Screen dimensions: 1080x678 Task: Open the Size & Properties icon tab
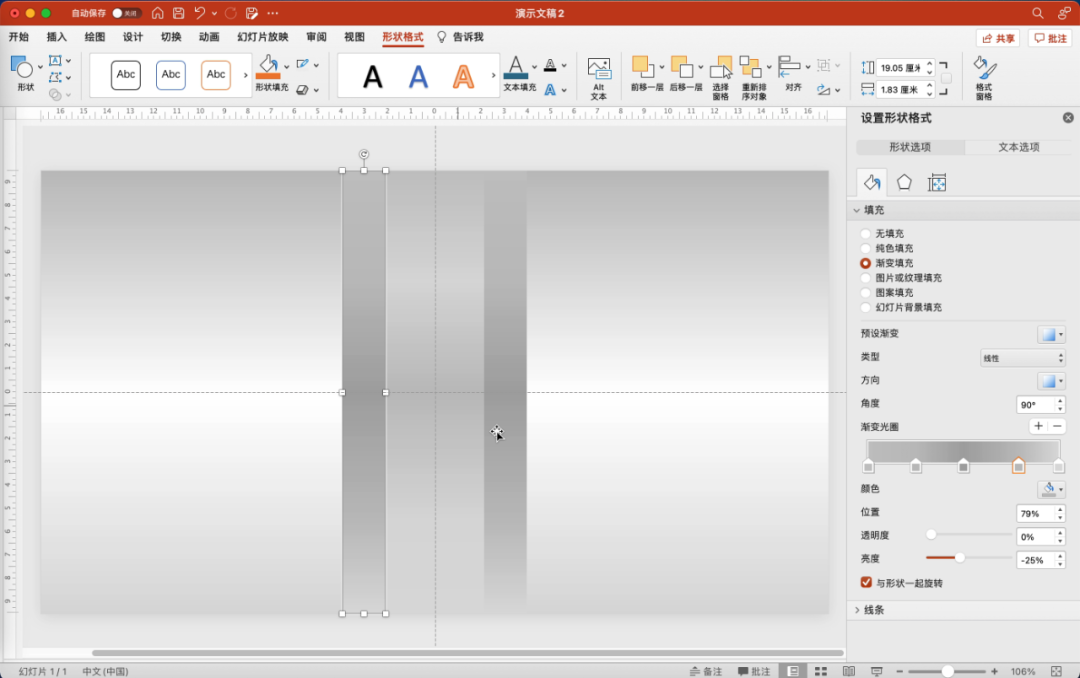(937, 182)
